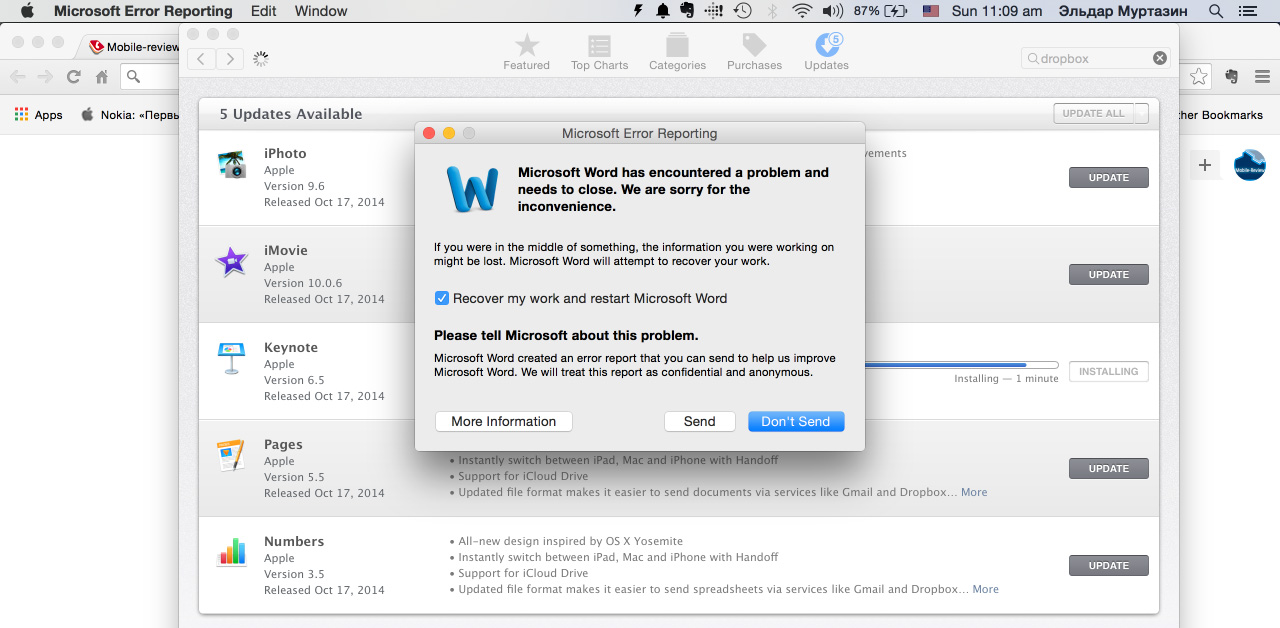
Task: Open the Apps bookmark shortcut
Action: [39, 115]
